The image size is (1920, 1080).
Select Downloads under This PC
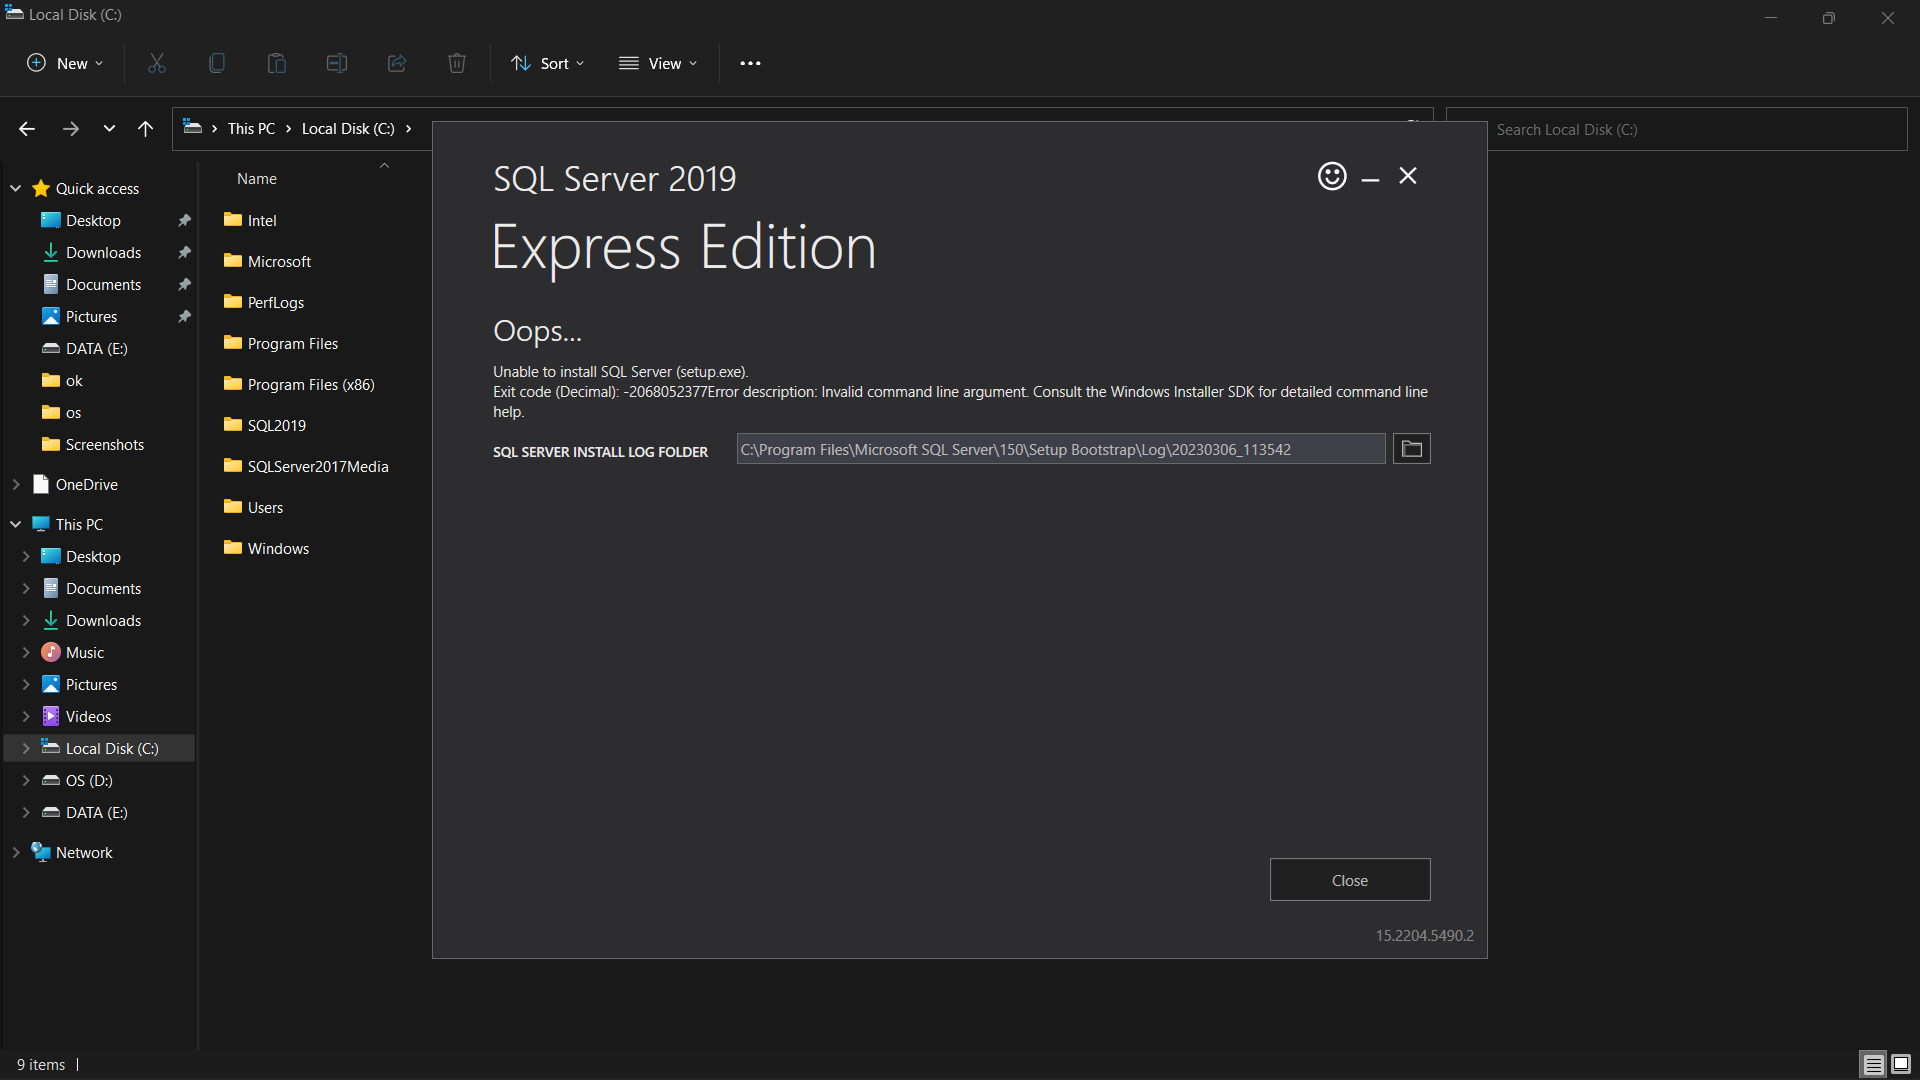[x=103, y=620]
